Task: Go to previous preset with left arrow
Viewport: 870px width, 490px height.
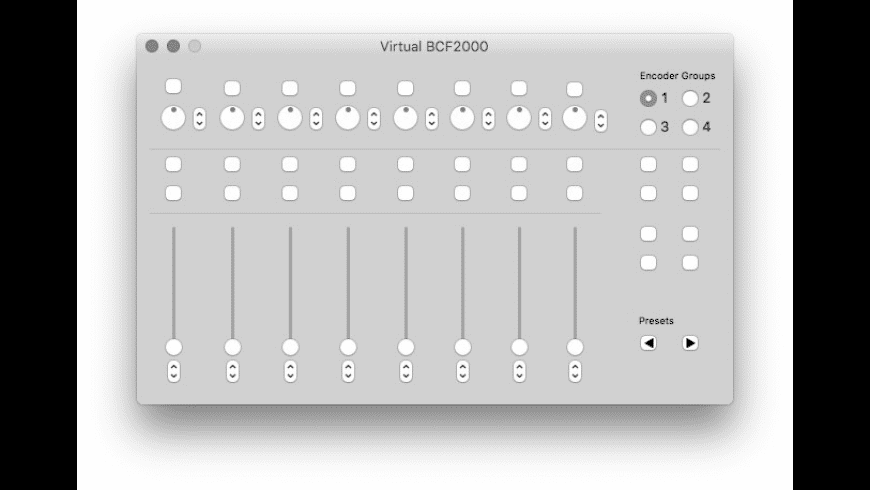Action: (x=648, y=343)
